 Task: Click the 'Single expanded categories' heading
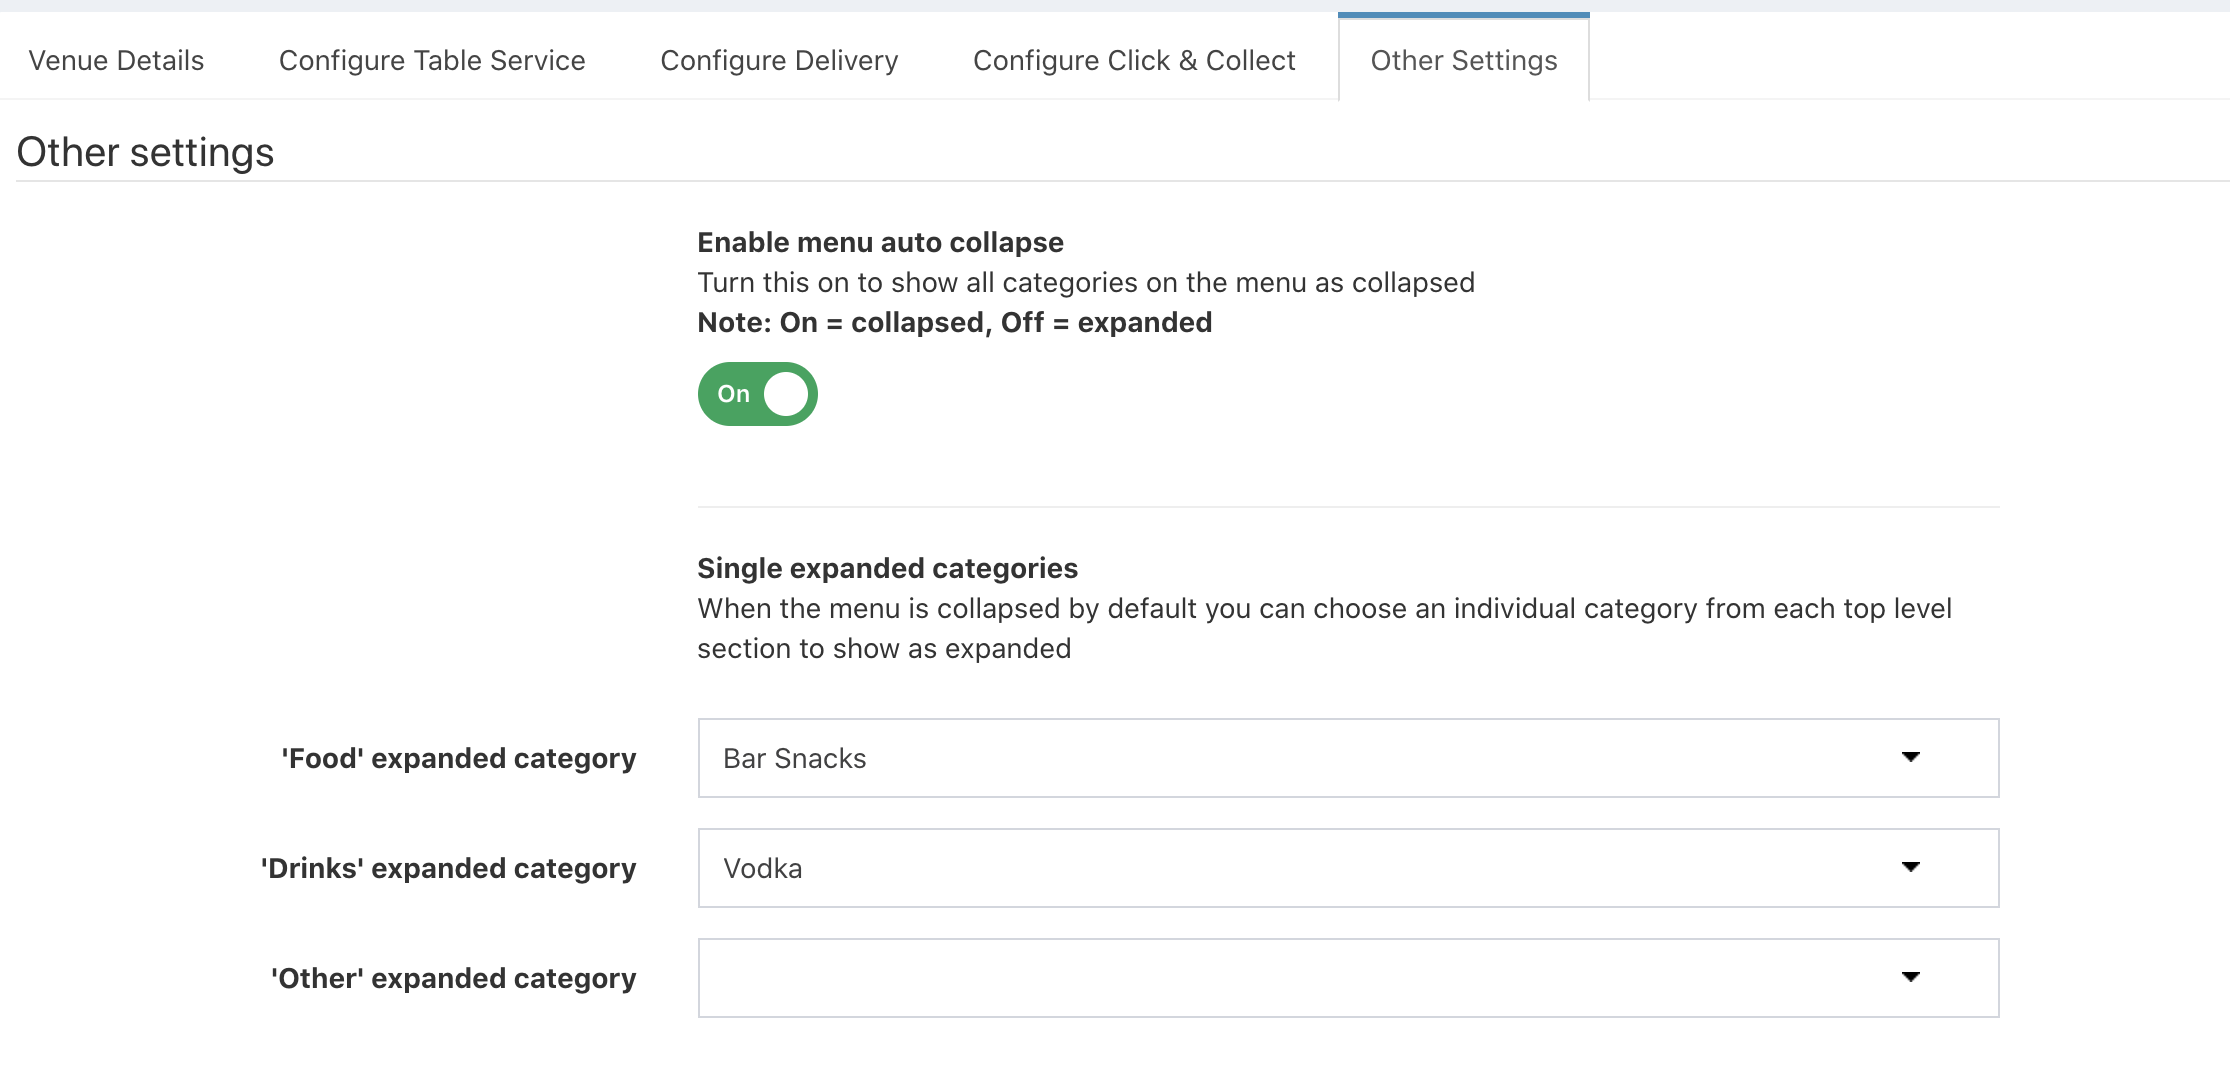click(x=887, y=568)
